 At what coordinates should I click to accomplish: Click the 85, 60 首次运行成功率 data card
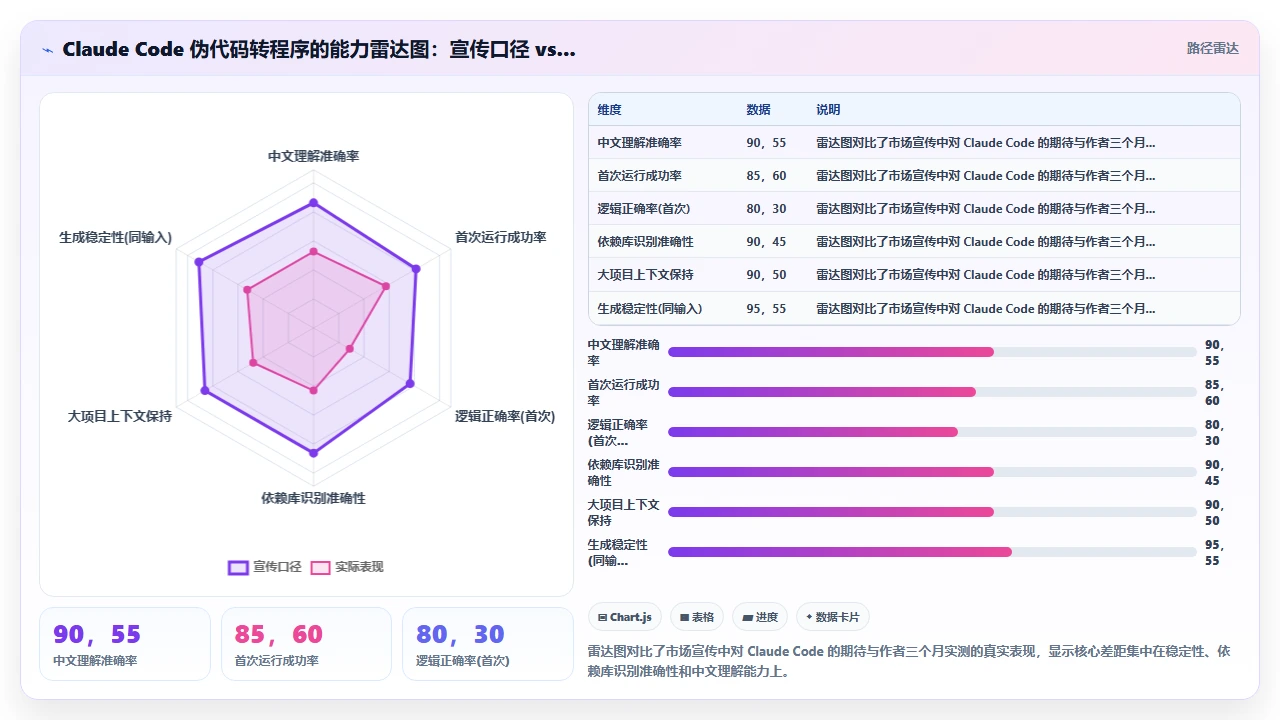click(306, 644)
